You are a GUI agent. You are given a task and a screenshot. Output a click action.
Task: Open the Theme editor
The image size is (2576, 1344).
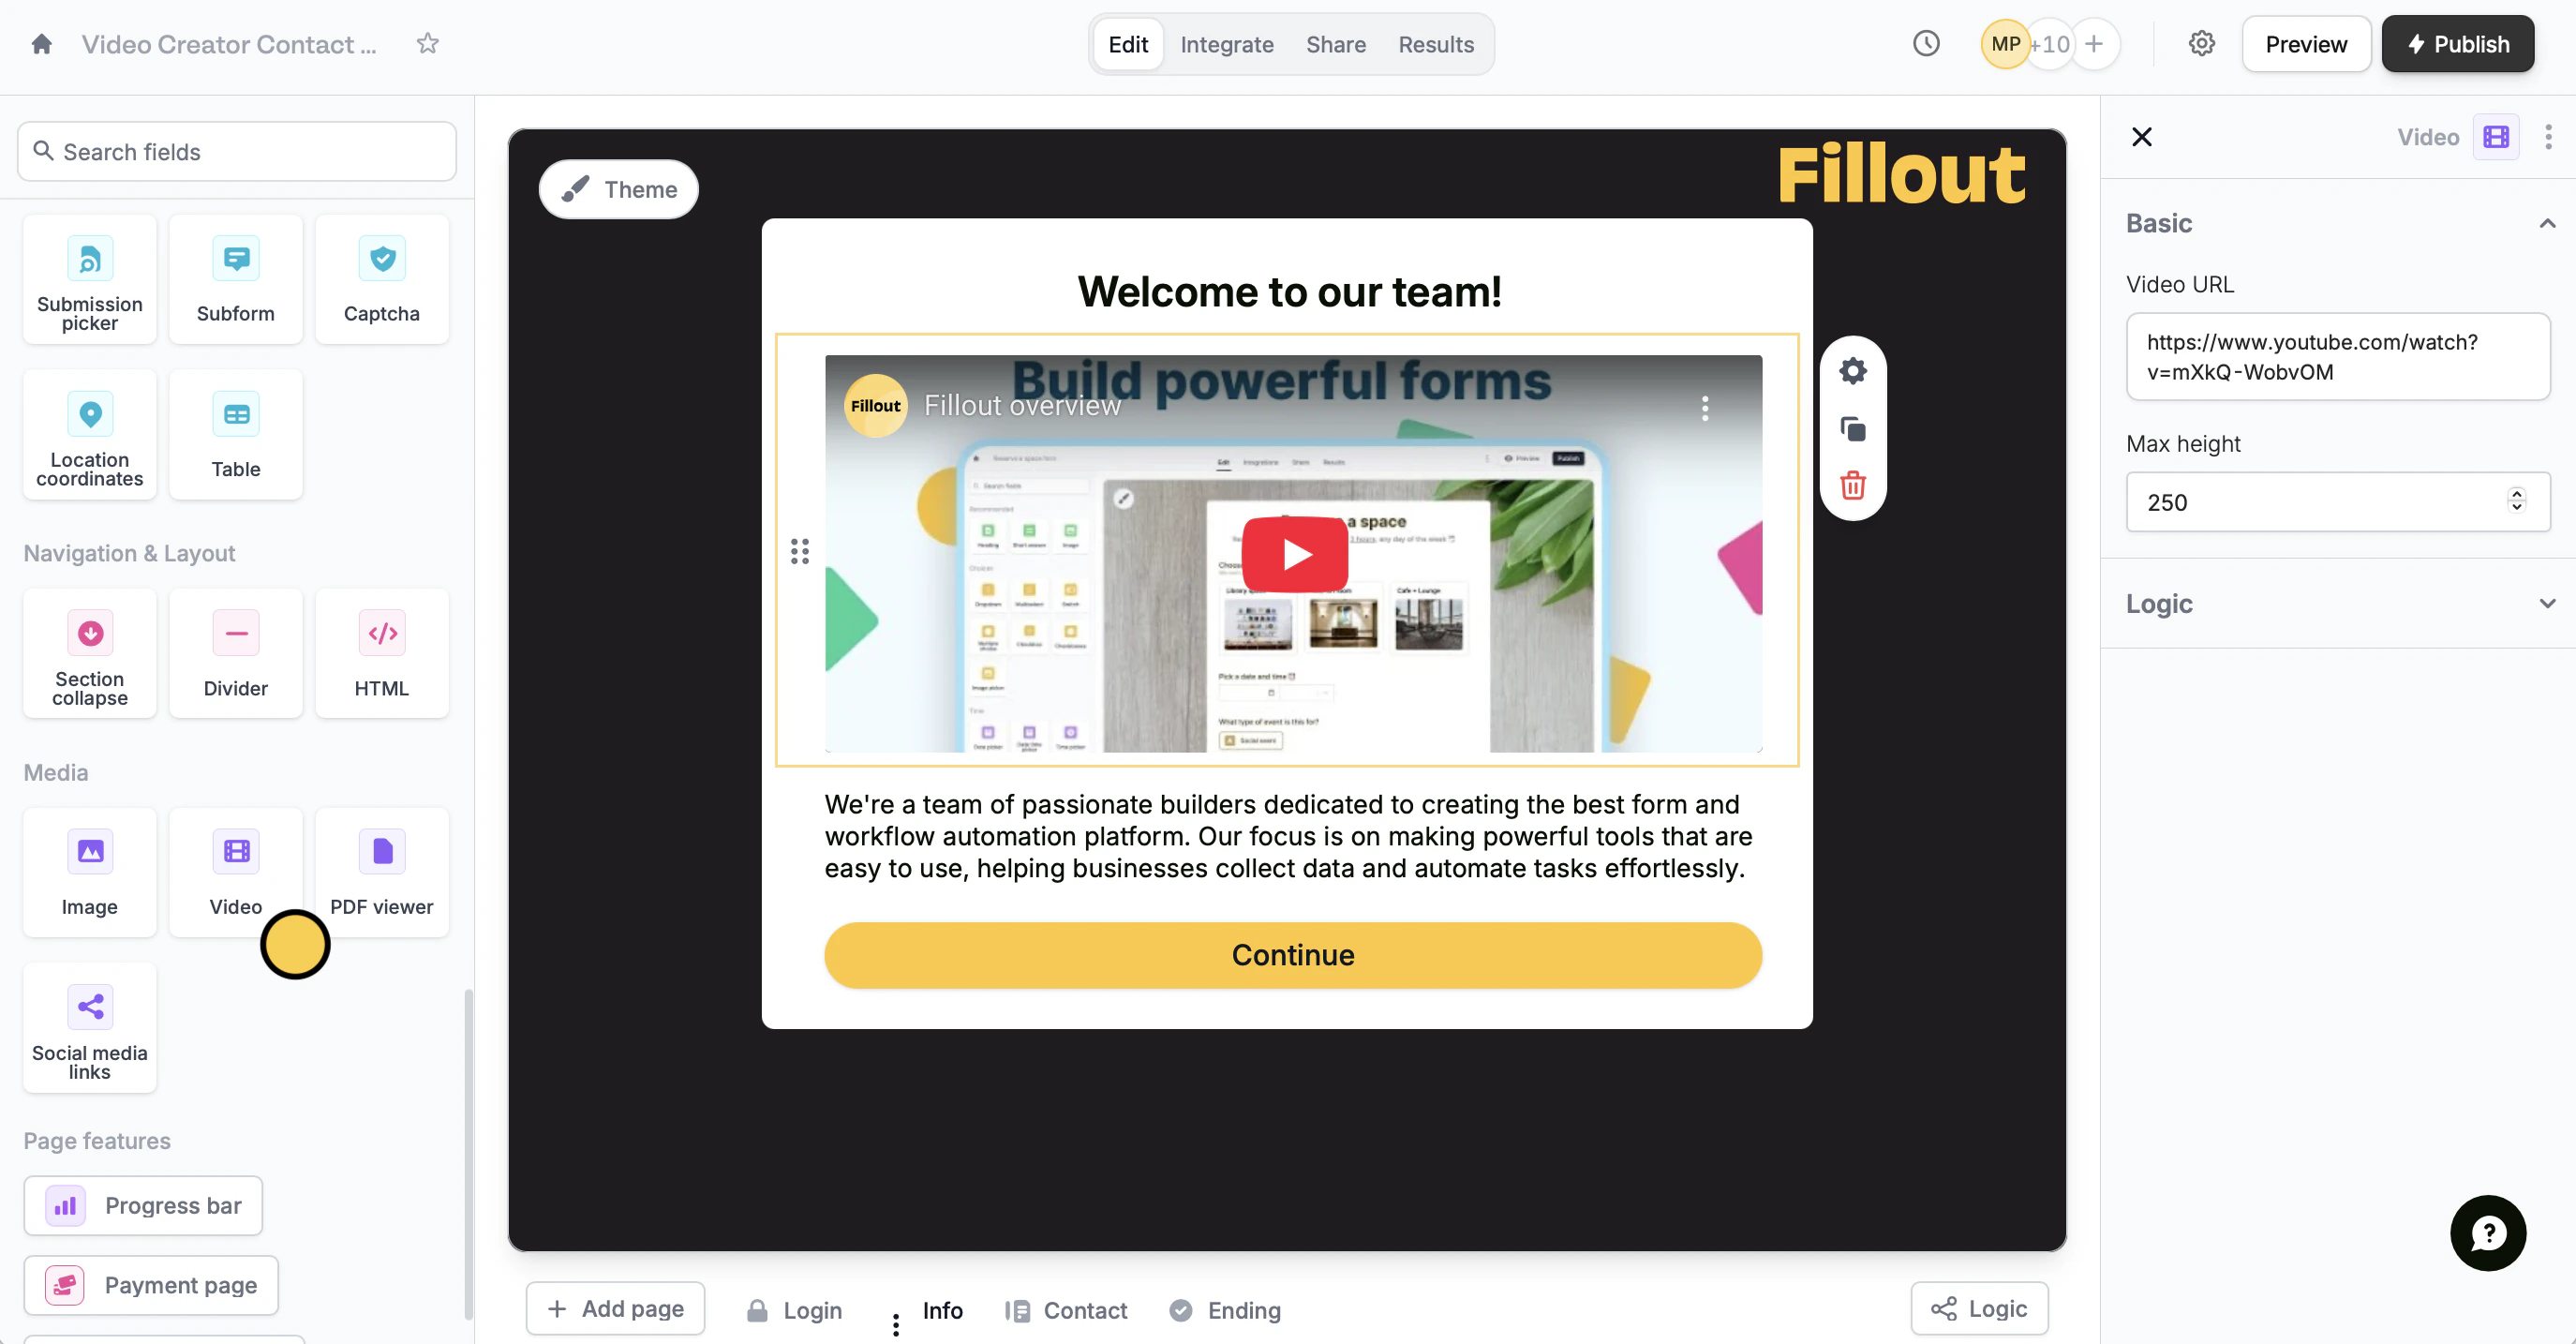pos(618,189)
